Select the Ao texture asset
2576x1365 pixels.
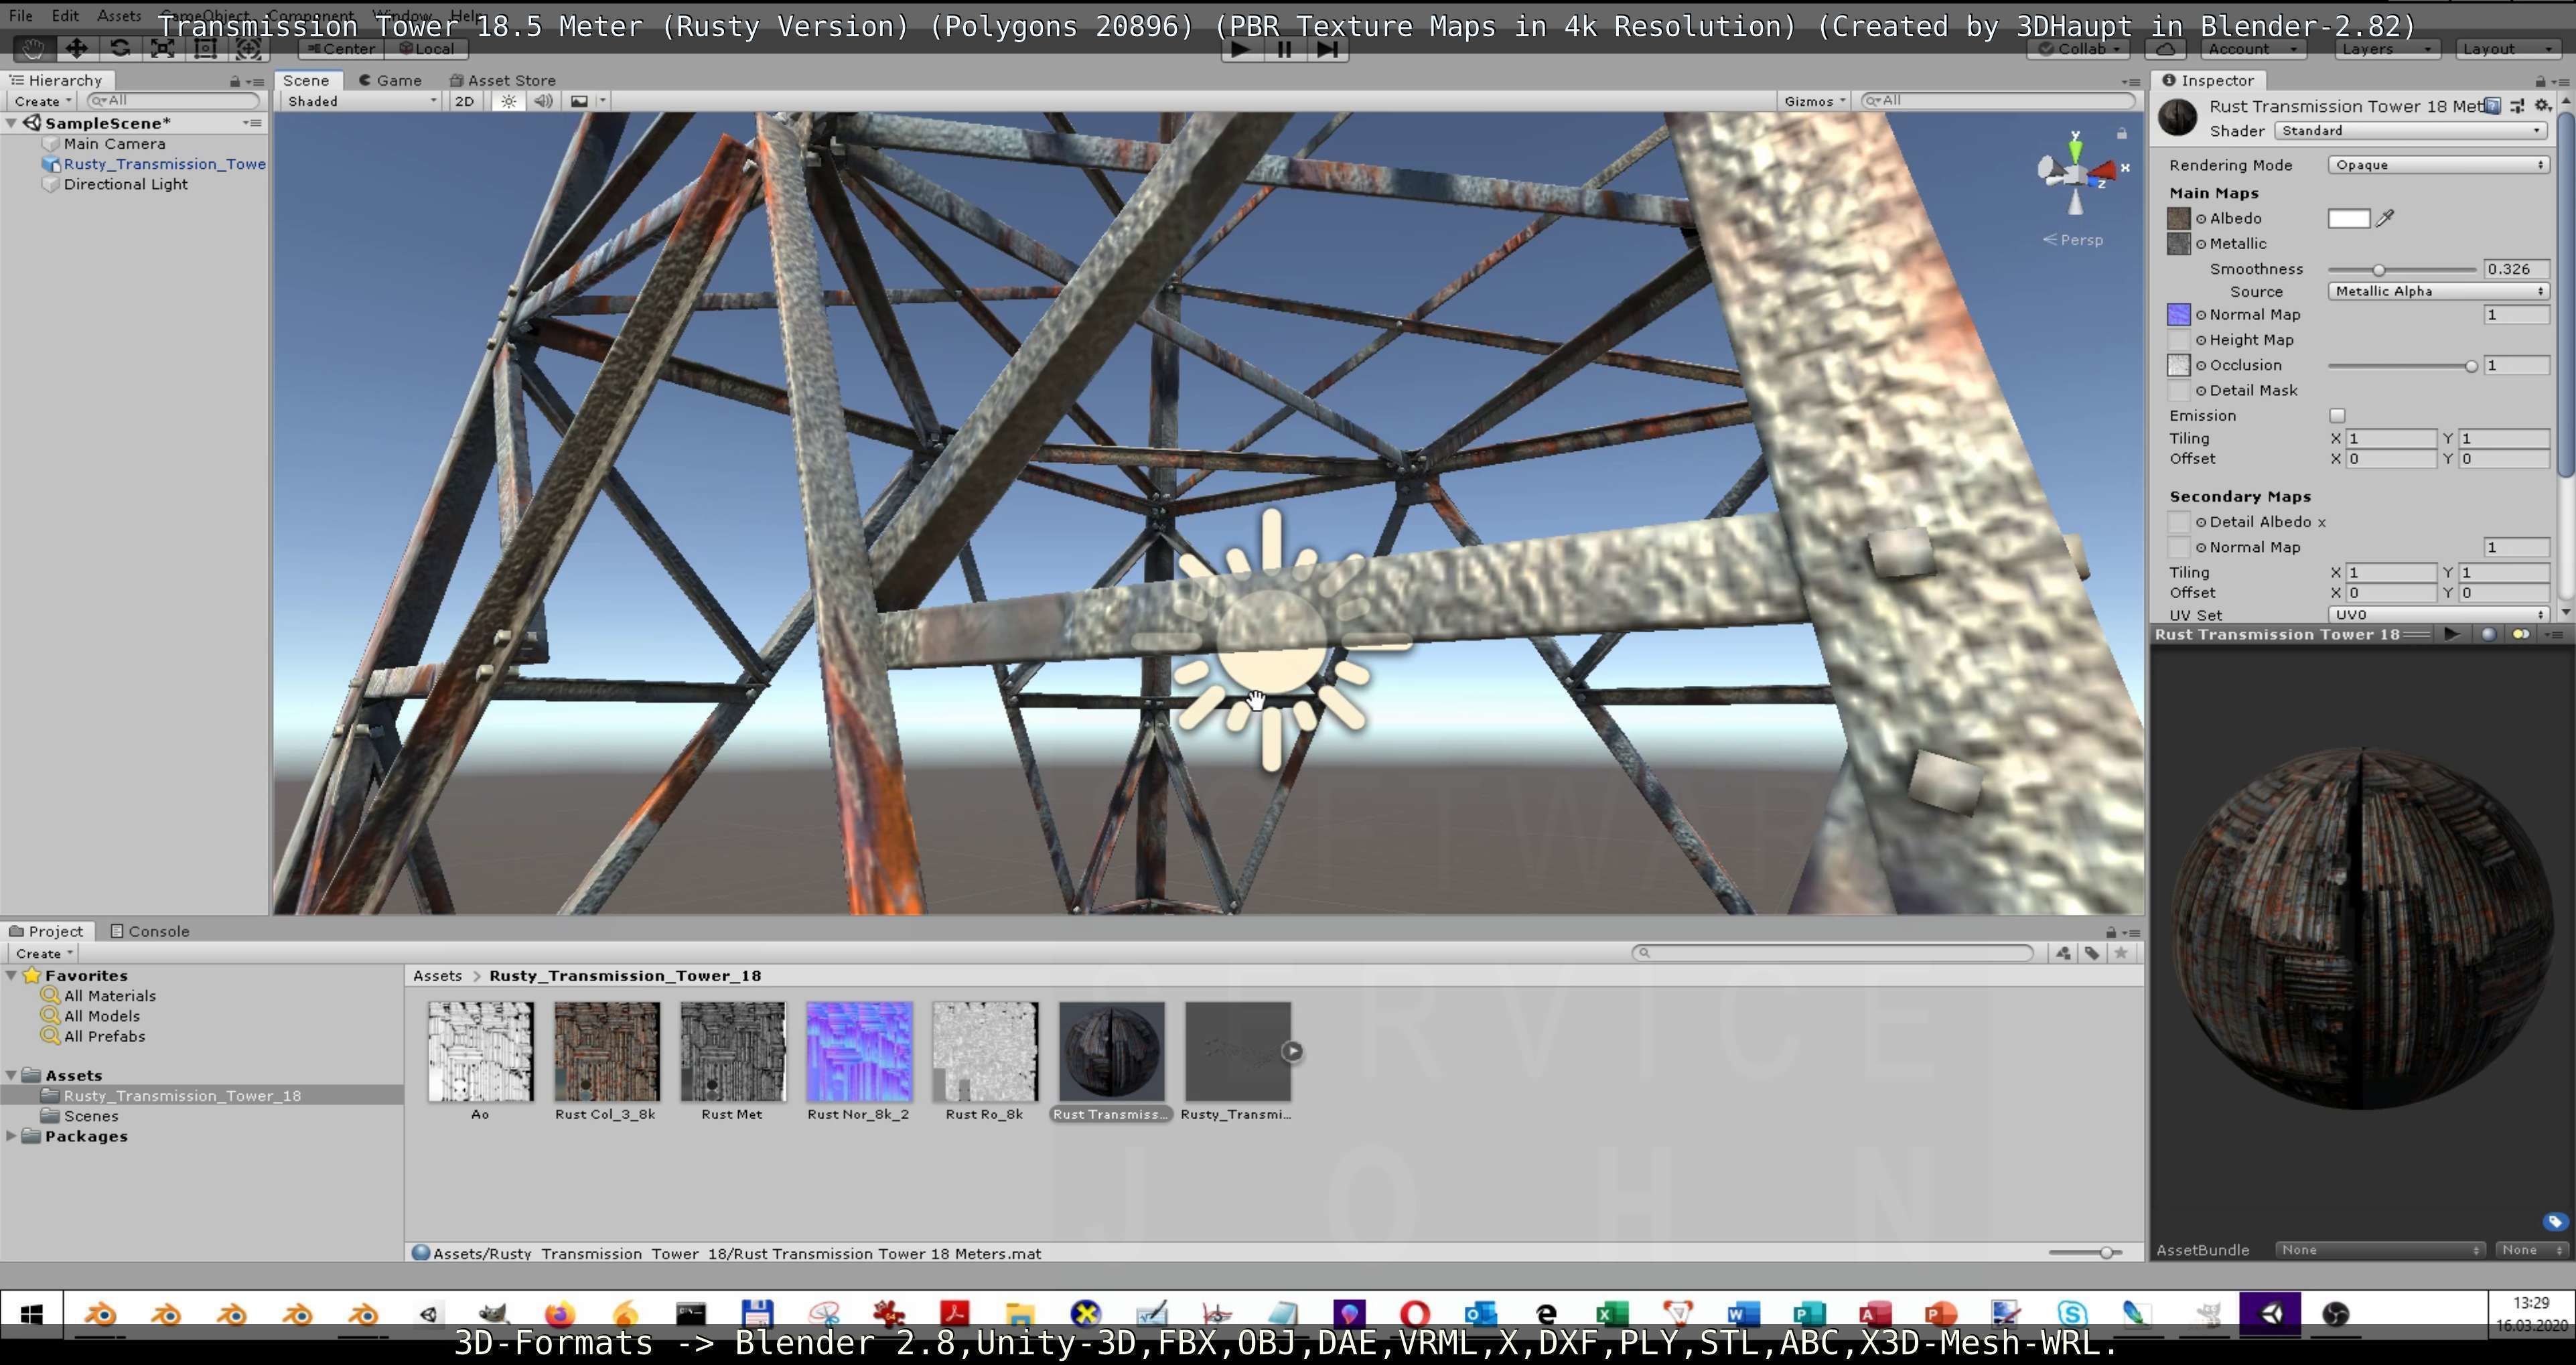(x=480, y=1062)
